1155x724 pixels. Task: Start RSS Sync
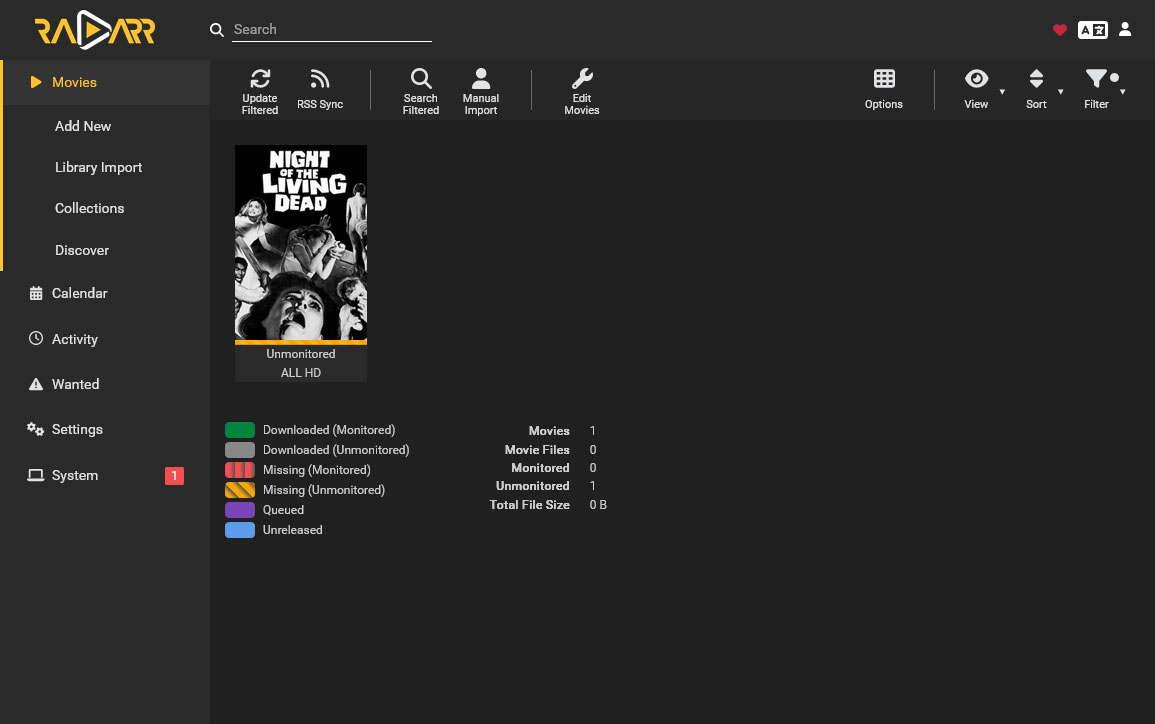pos(320,91)
